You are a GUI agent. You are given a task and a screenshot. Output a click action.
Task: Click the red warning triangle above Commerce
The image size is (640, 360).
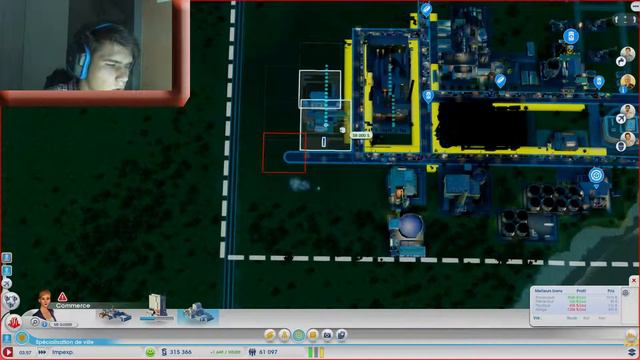pyautogui.click(x=62, y=297)
